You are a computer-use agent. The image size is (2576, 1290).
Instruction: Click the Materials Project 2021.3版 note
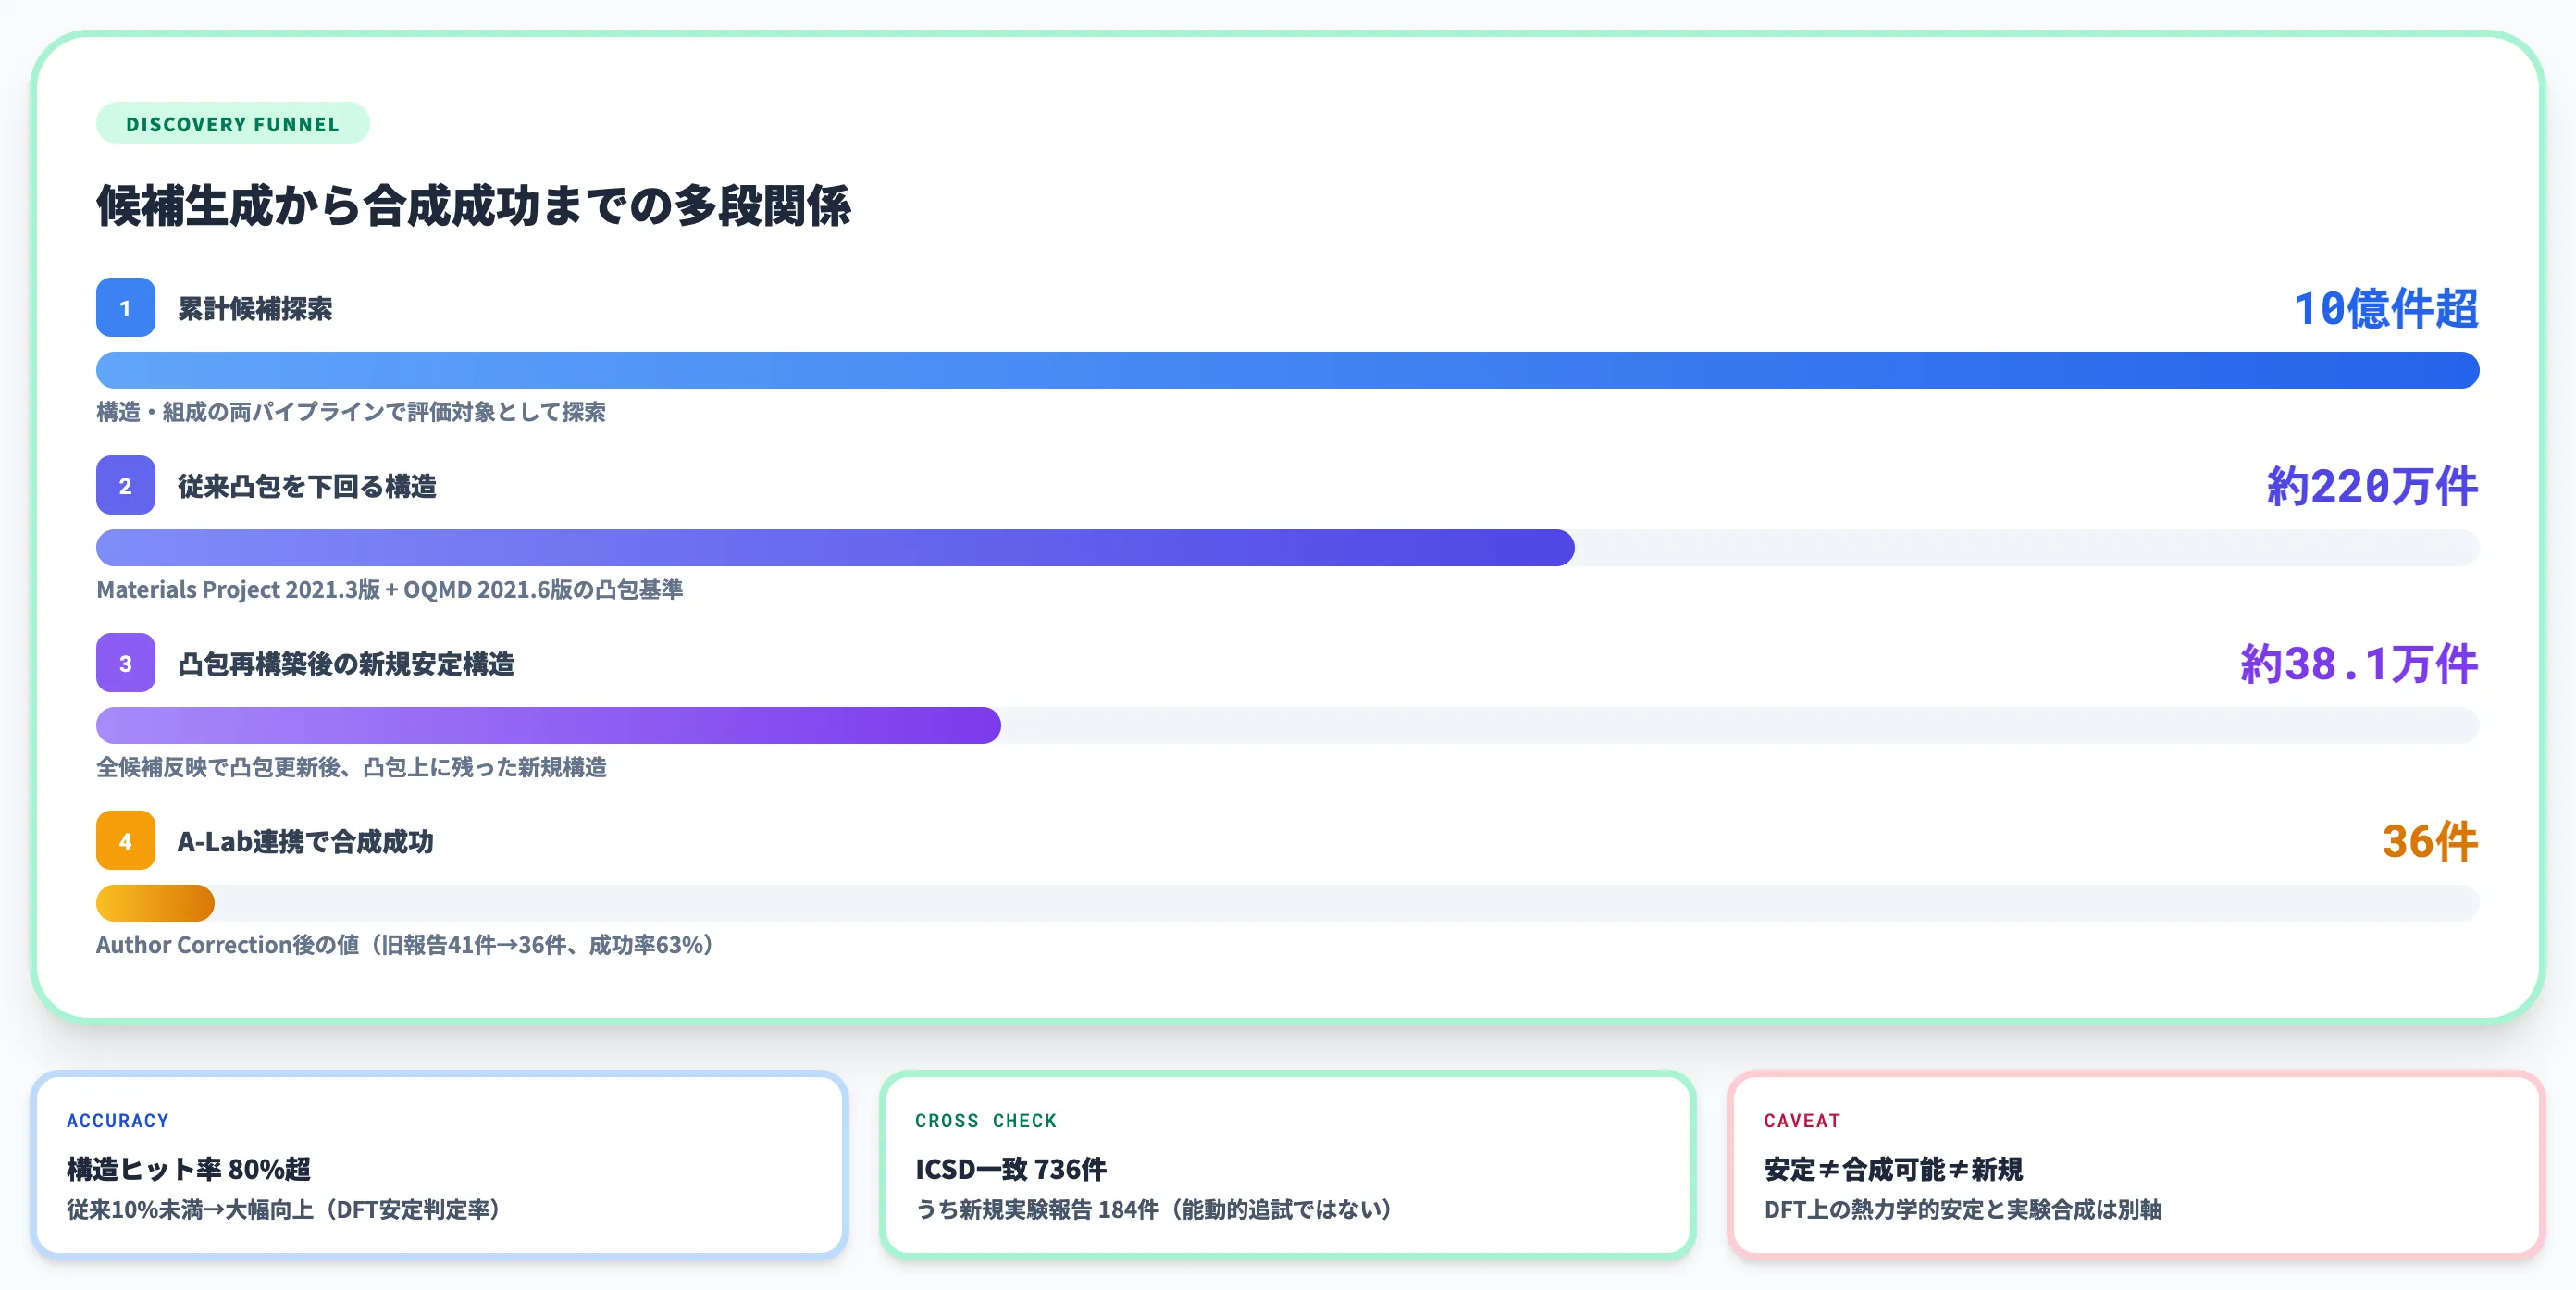point(390,590)
